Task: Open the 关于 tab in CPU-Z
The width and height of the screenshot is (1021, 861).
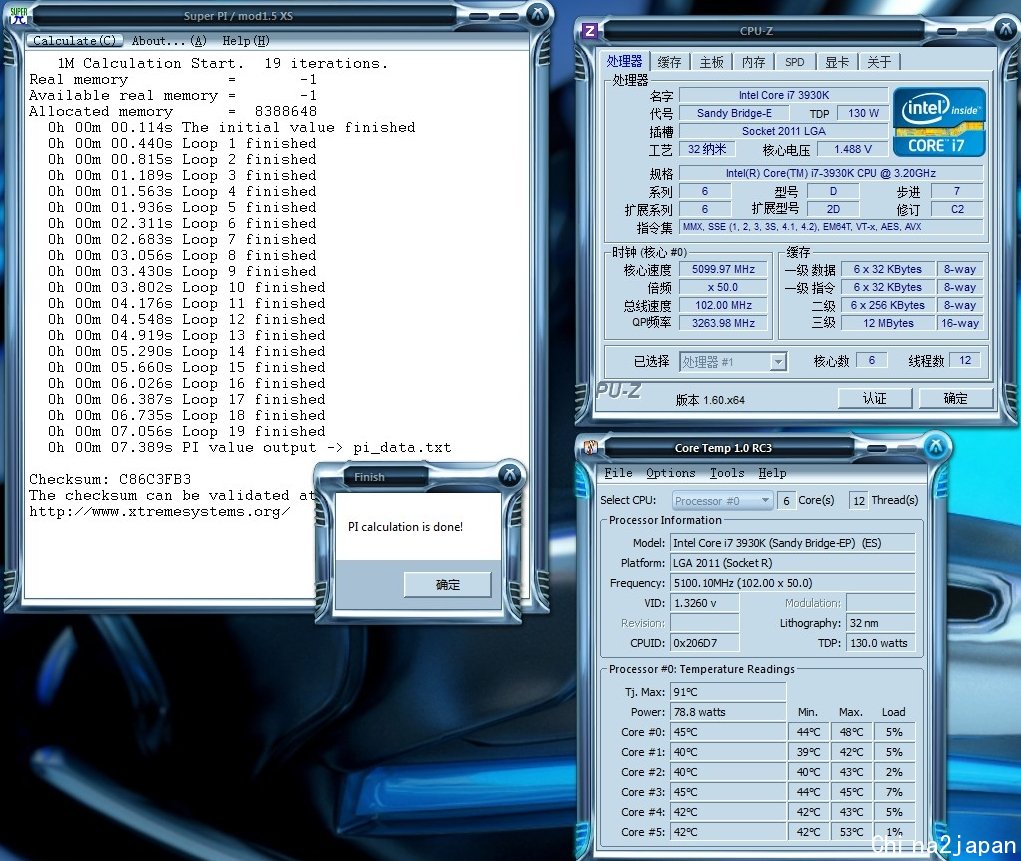Action: click(x=879, y=62)
